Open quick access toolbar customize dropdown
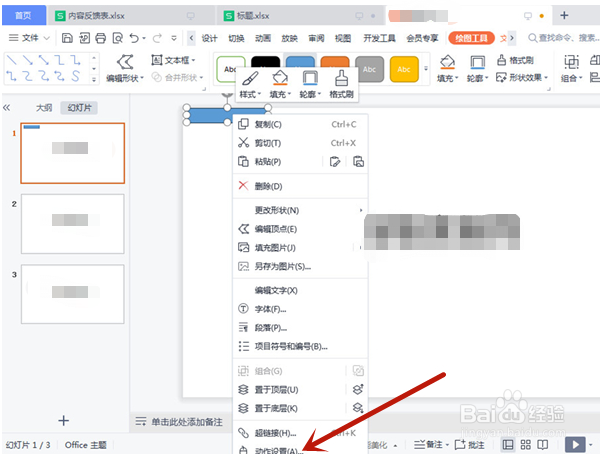The image size is (600, 454). coord(174,38)
